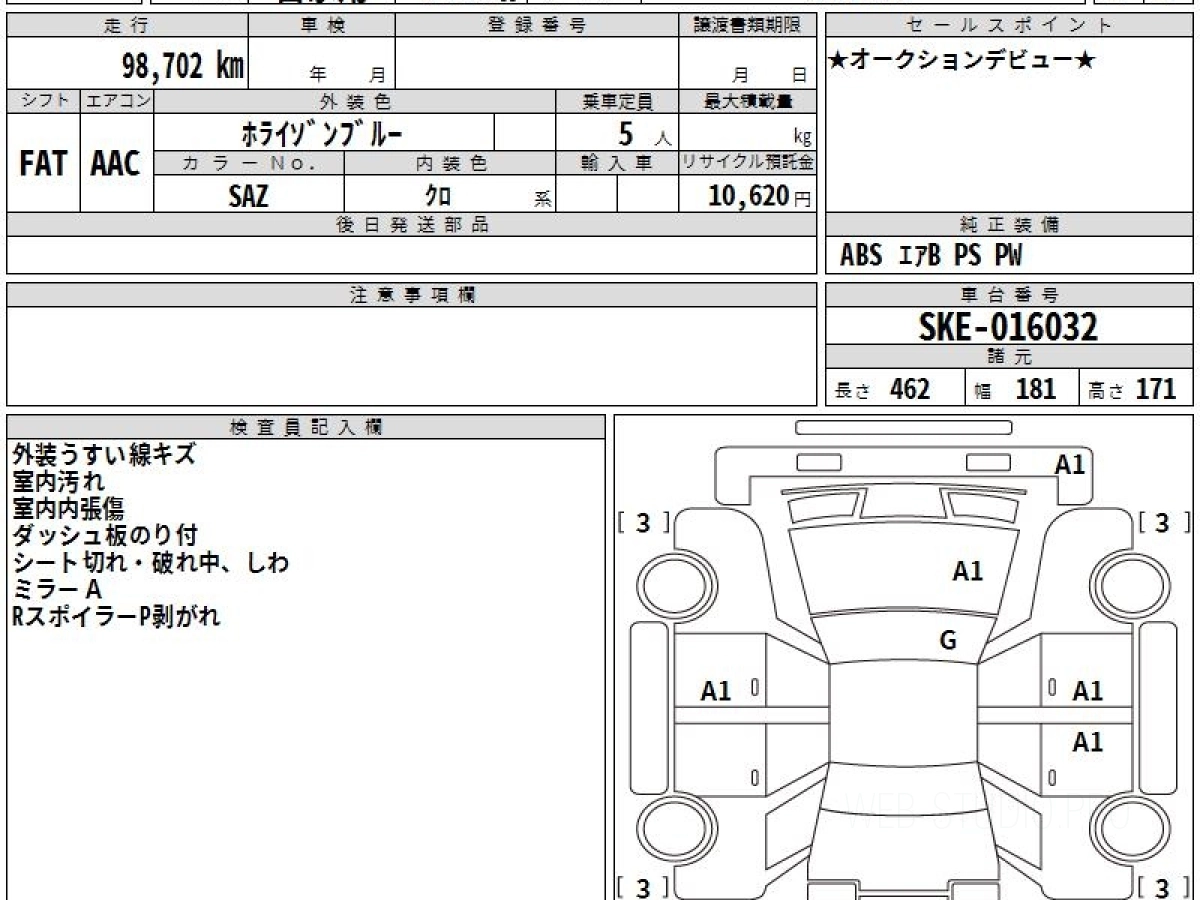Select the color code SAZ
1200x900 pixels.
(x=248, y=195)
